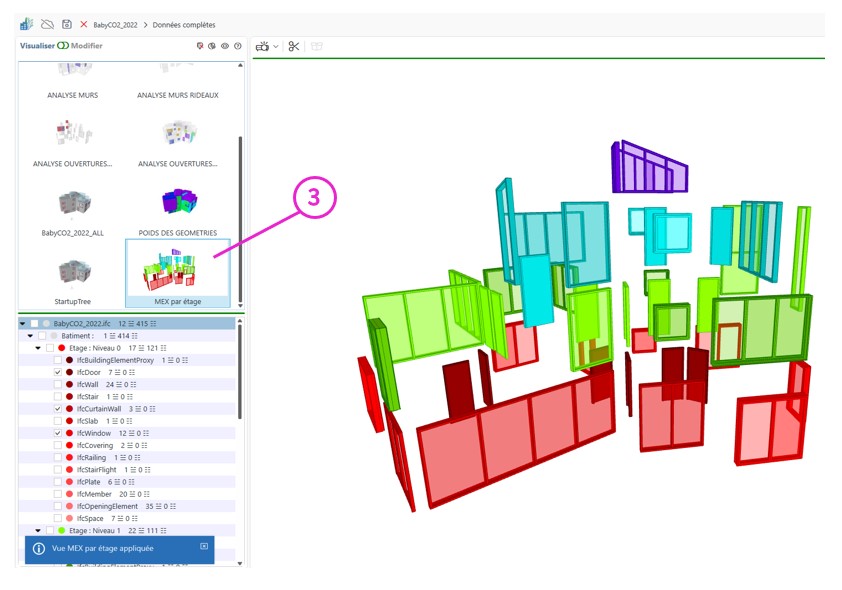Collapse the Etage : Niveau 0 node
The image size is (842, 590).
coord(38,348)
